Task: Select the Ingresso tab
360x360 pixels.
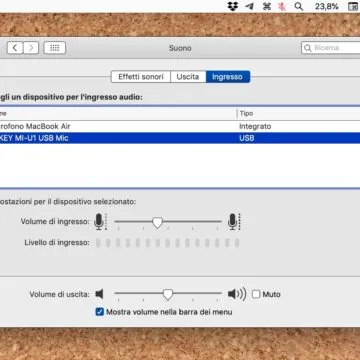Action: [x=228, y=77]
